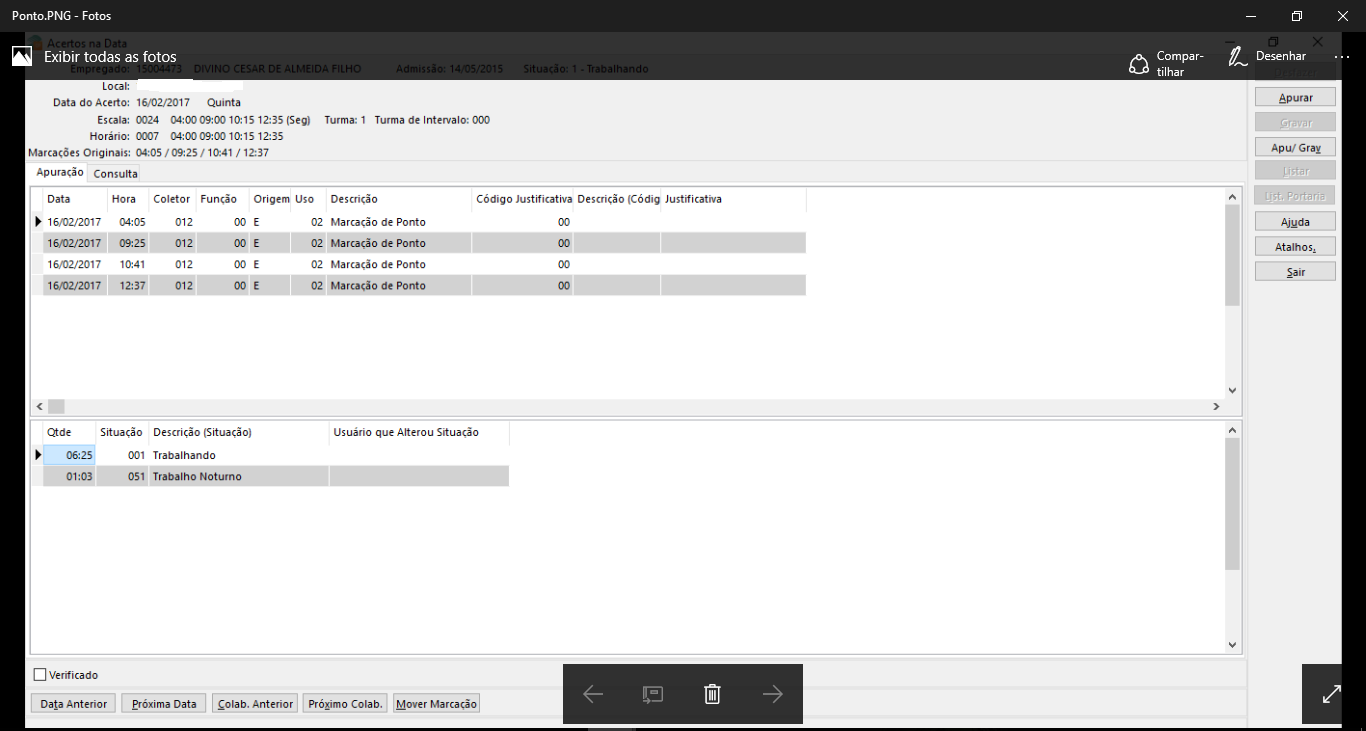This screenshot has height=731, width=1366.
Task: Expand photo to fullscreen with diagonal arrow
Action: (x=1332, y=693)
